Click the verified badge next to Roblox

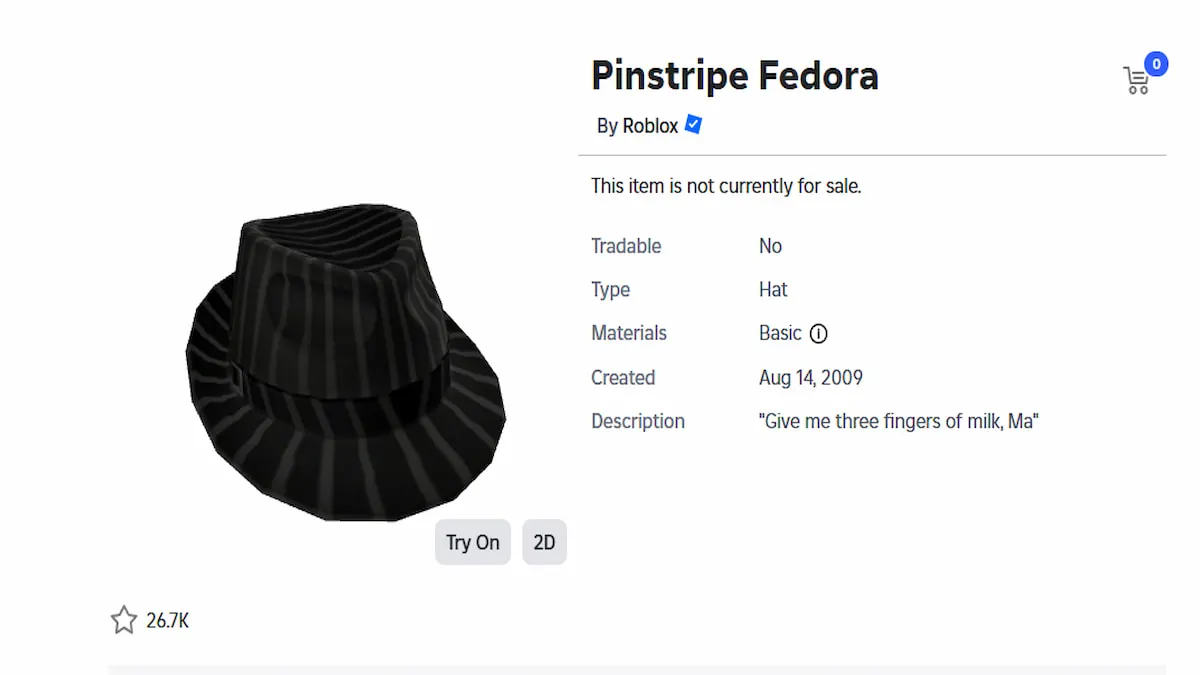691,125
